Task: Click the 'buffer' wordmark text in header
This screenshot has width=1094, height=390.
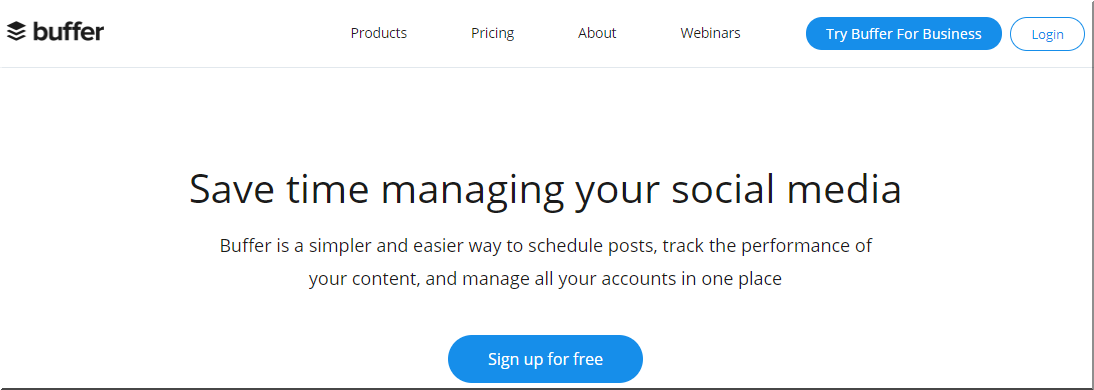Action: click(68, 31)
